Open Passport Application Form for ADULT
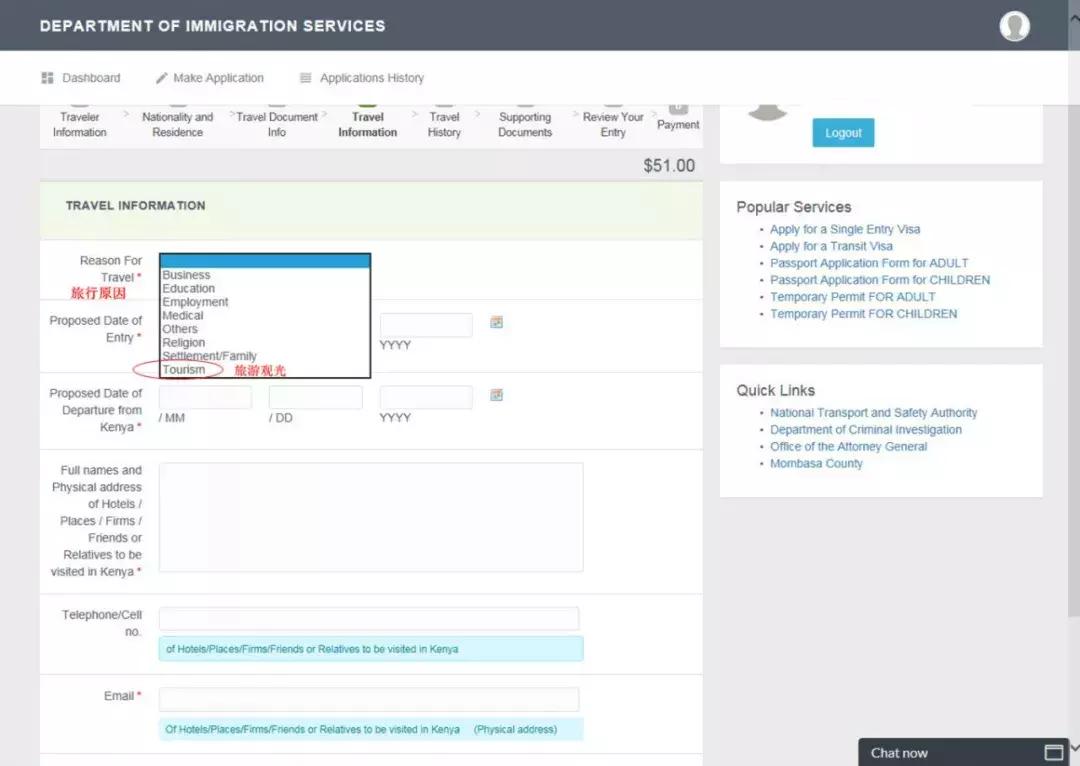 click(869, 263)
